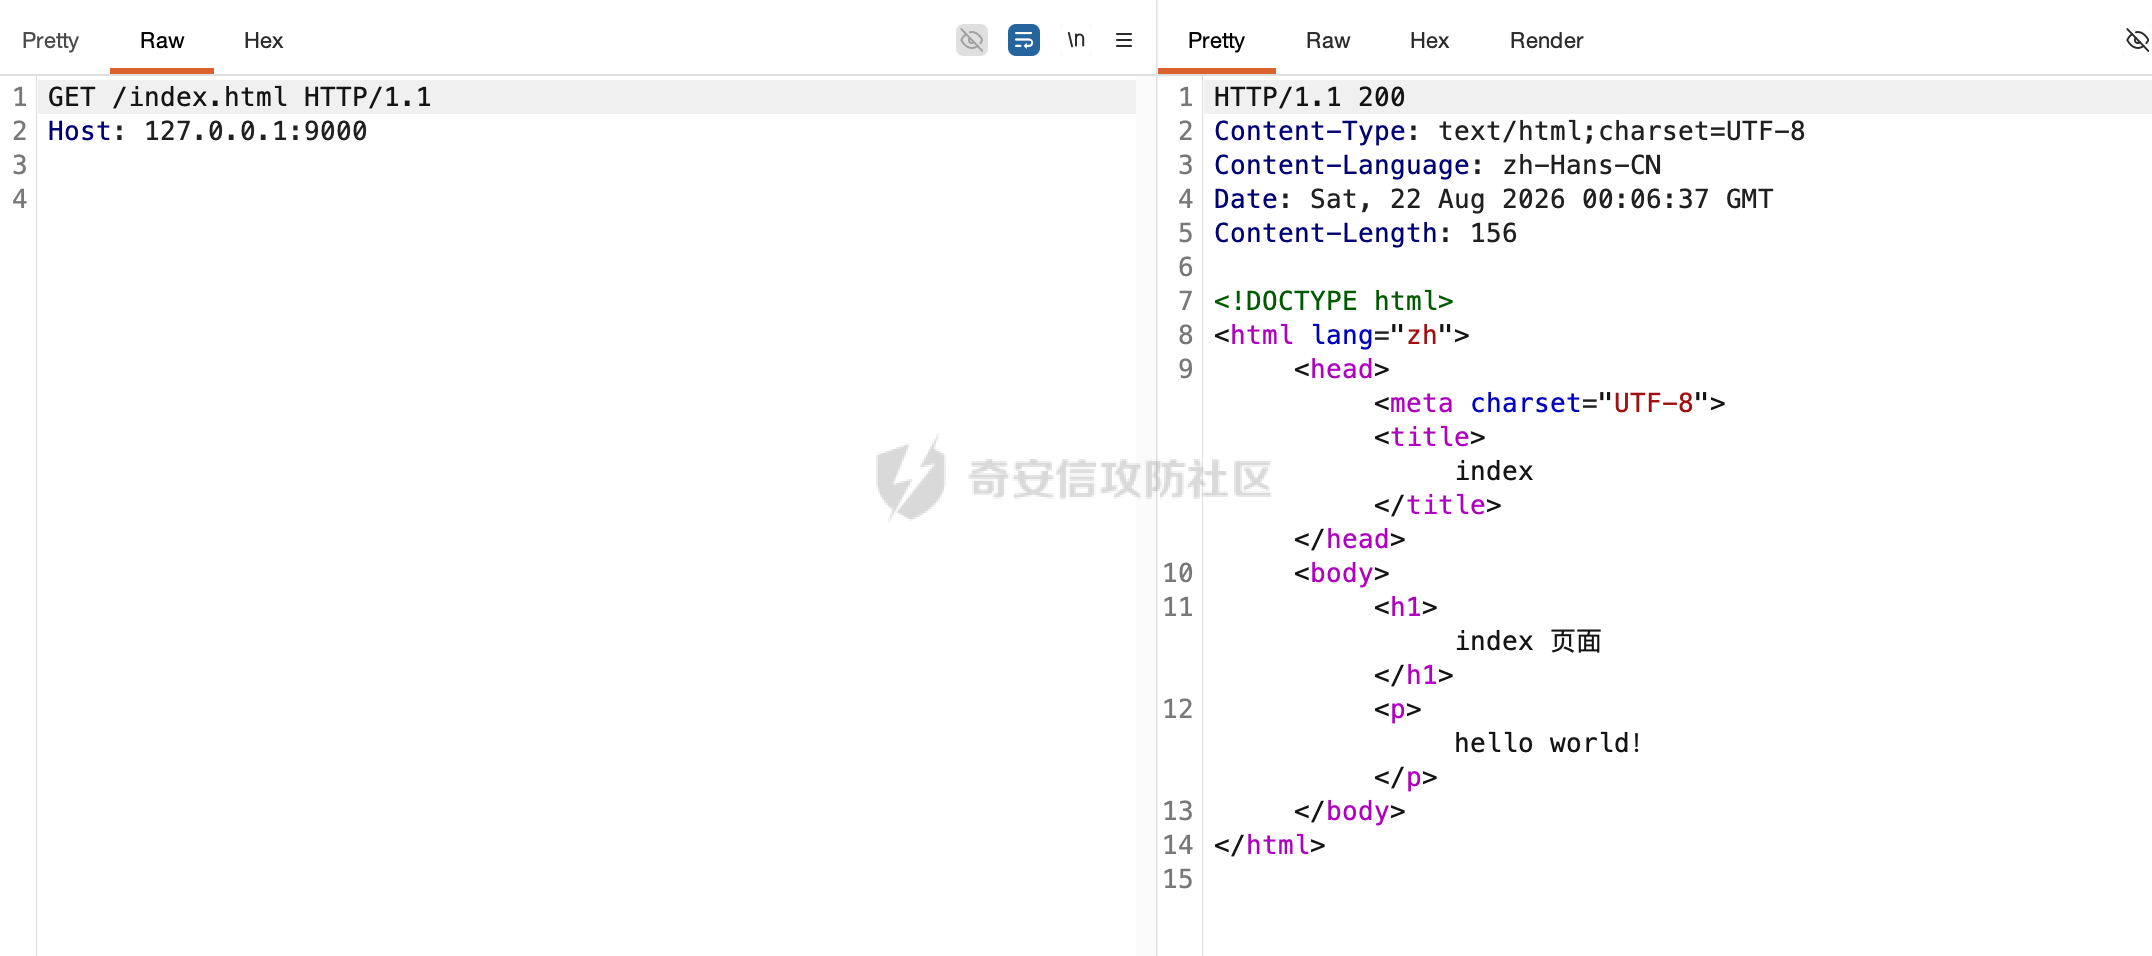Open the response Render tab
Image resolution: width=2152 pixels, height=956 pixels.
point(1546,40)
